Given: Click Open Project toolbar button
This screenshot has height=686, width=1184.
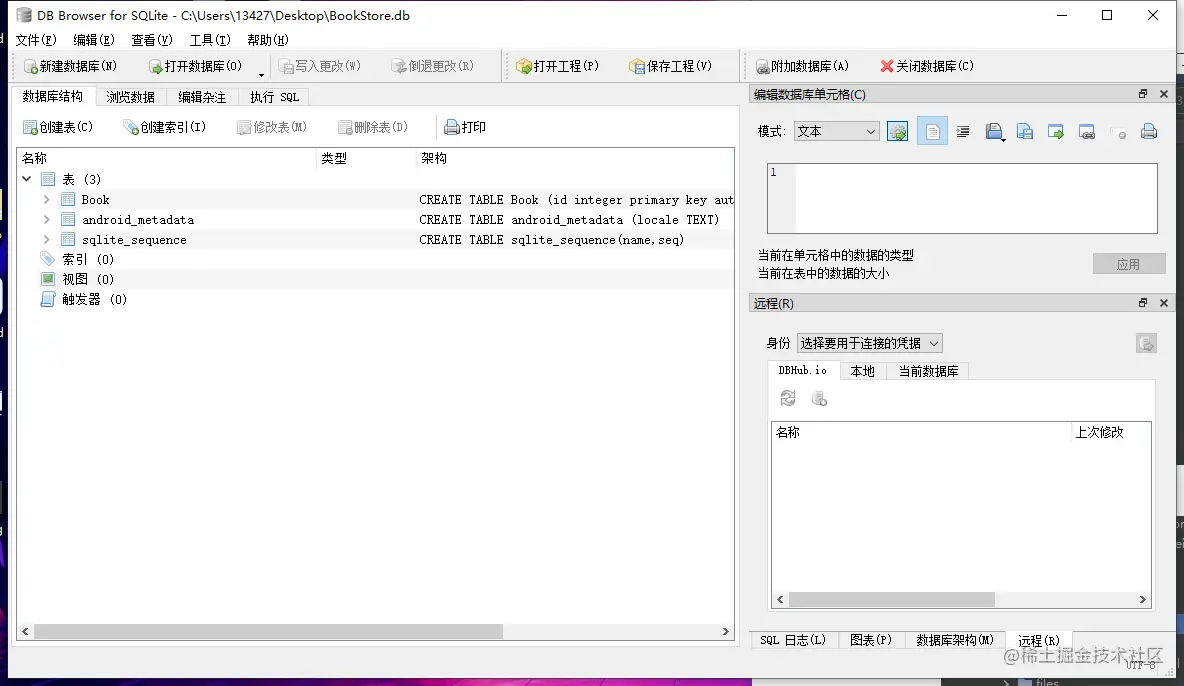Looking at the screenshot, I should [x=557, y=66].
